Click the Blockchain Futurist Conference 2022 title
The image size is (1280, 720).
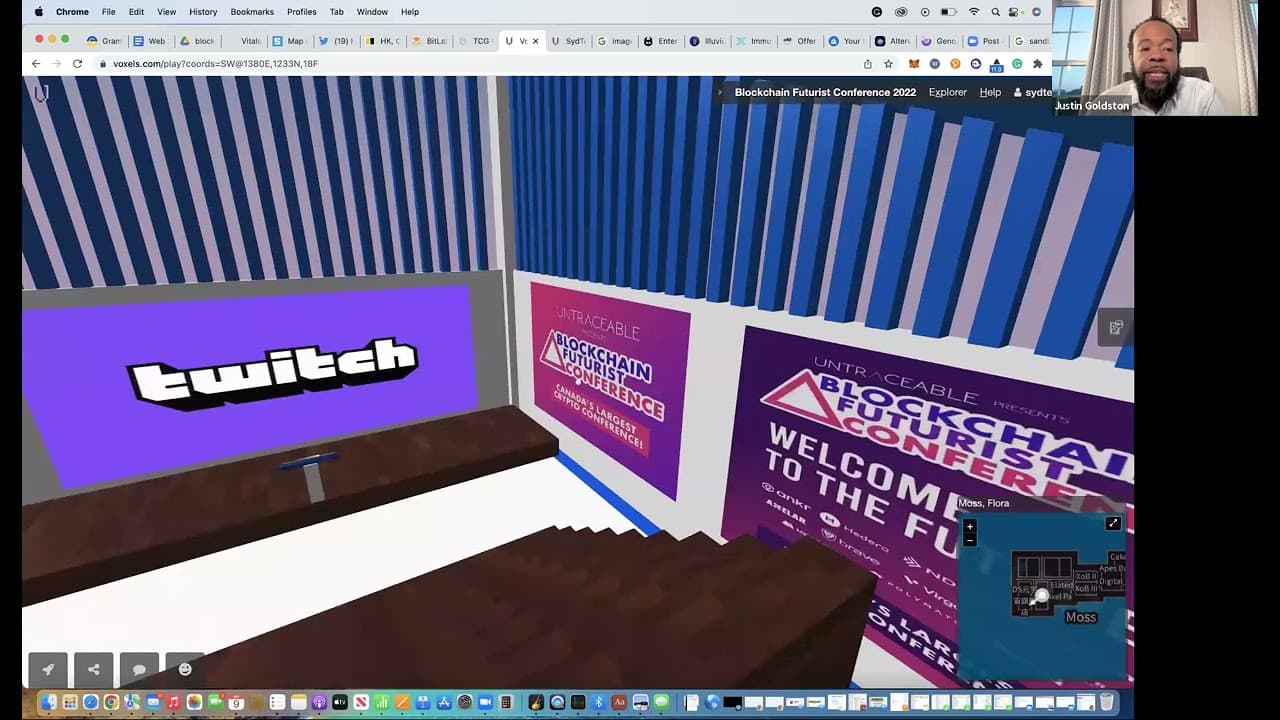pyautogui.click(x=825, y=92)
